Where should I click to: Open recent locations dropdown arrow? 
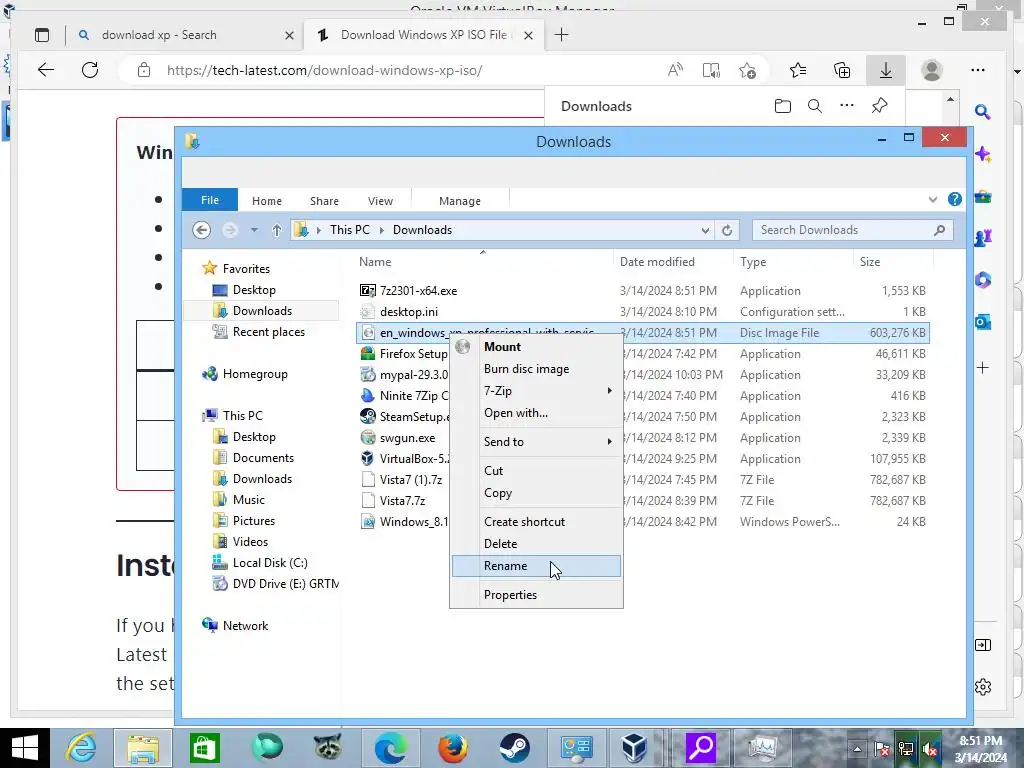(x=255, y=230)
